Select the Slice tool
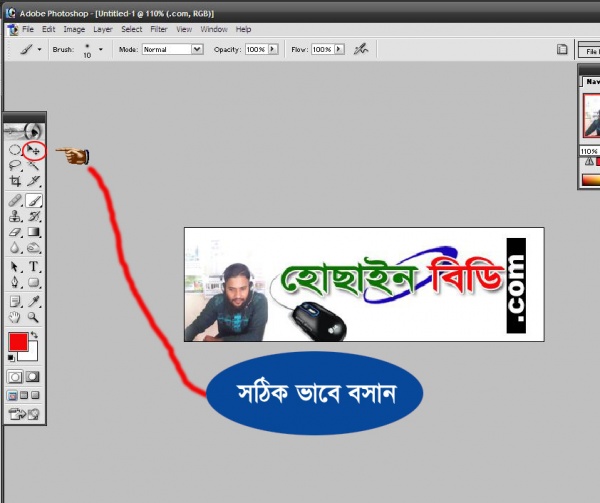Screen dimensions: 600x503 pos(34,181)
